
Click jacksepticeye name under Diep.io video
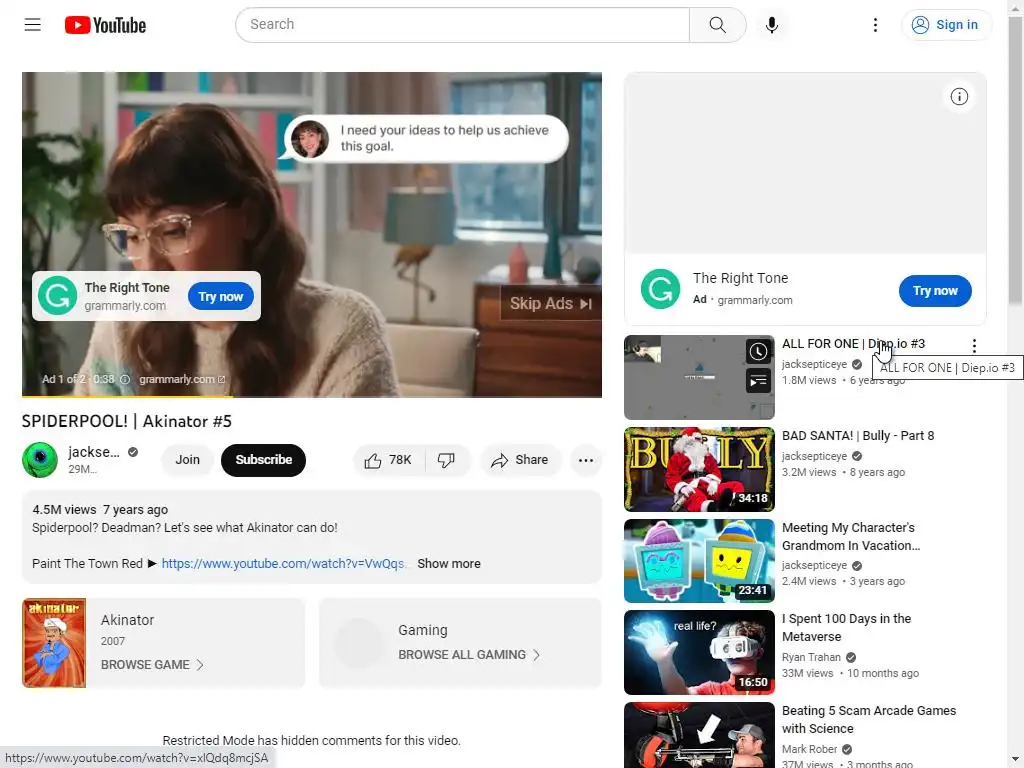pos(814,364)
